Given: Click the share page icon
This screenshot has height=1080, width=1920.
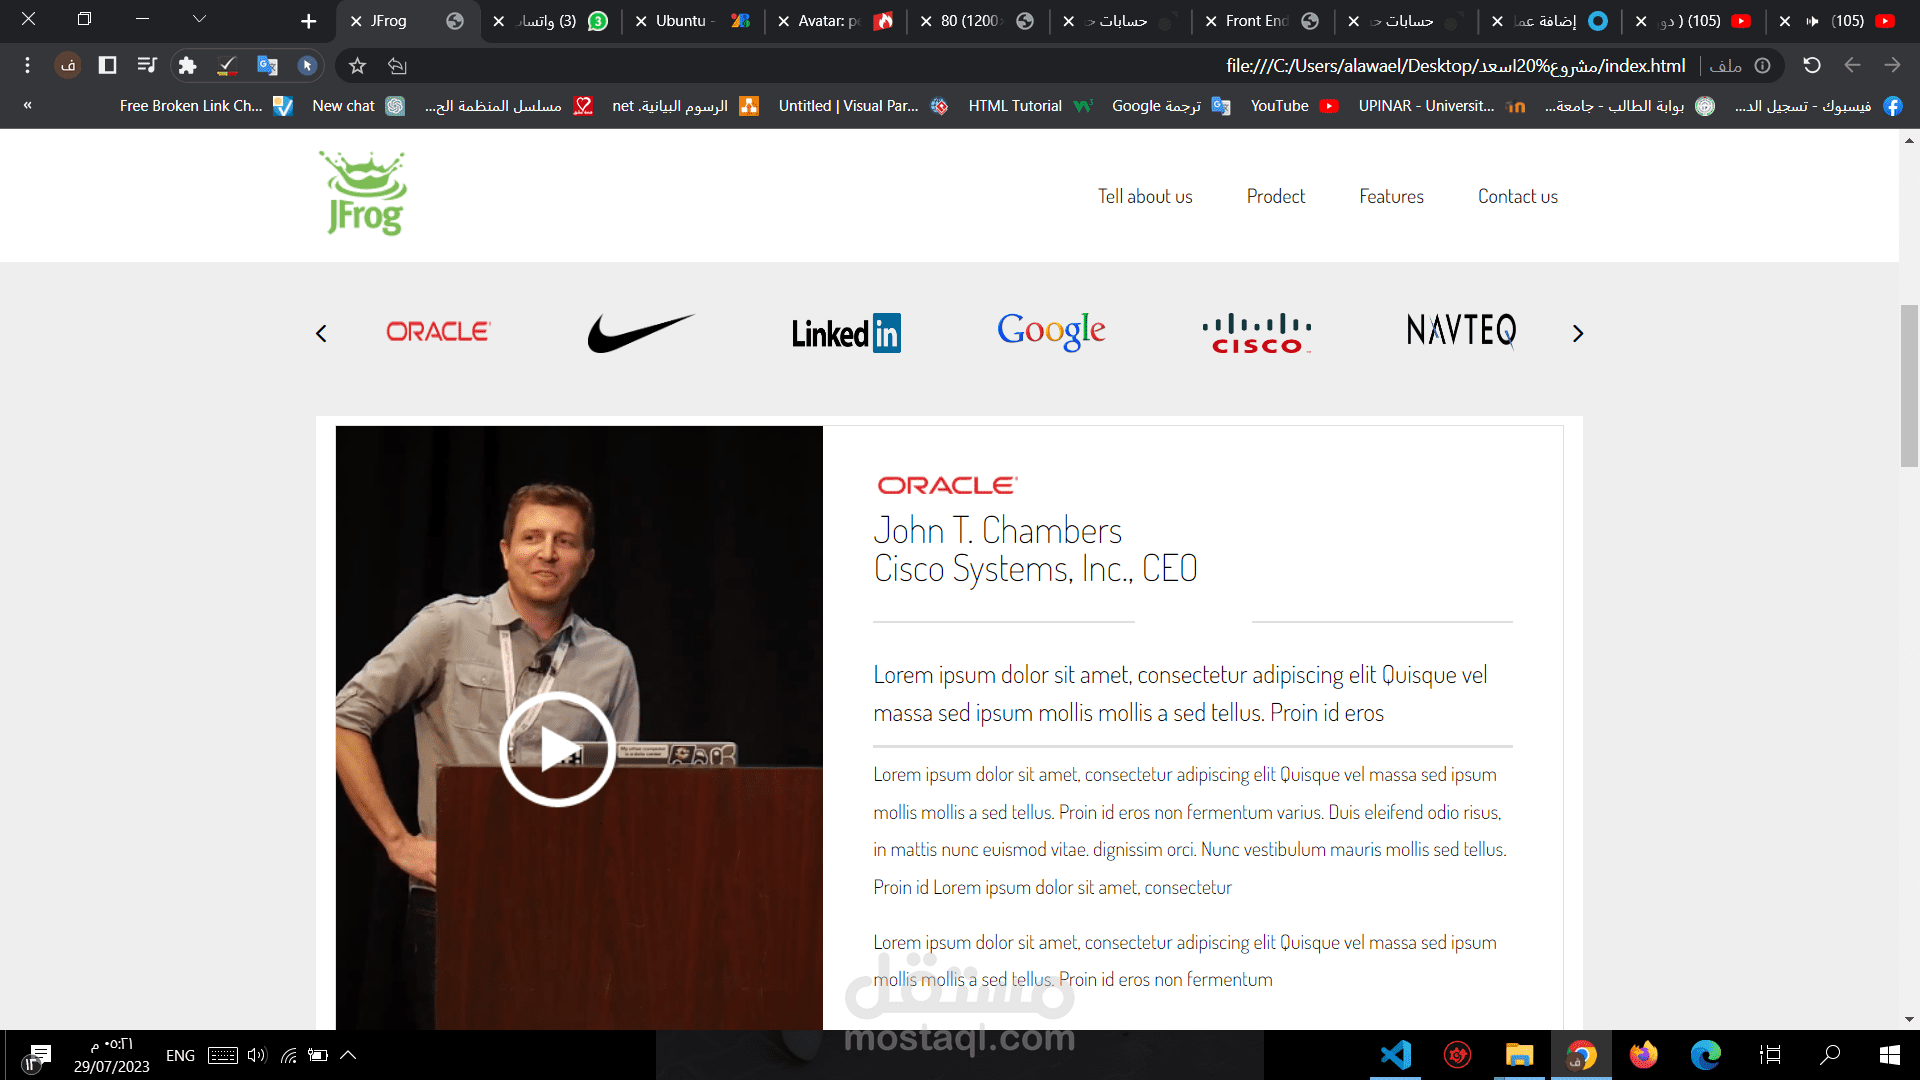Looking at the screenshot, I should coord(397,66).
